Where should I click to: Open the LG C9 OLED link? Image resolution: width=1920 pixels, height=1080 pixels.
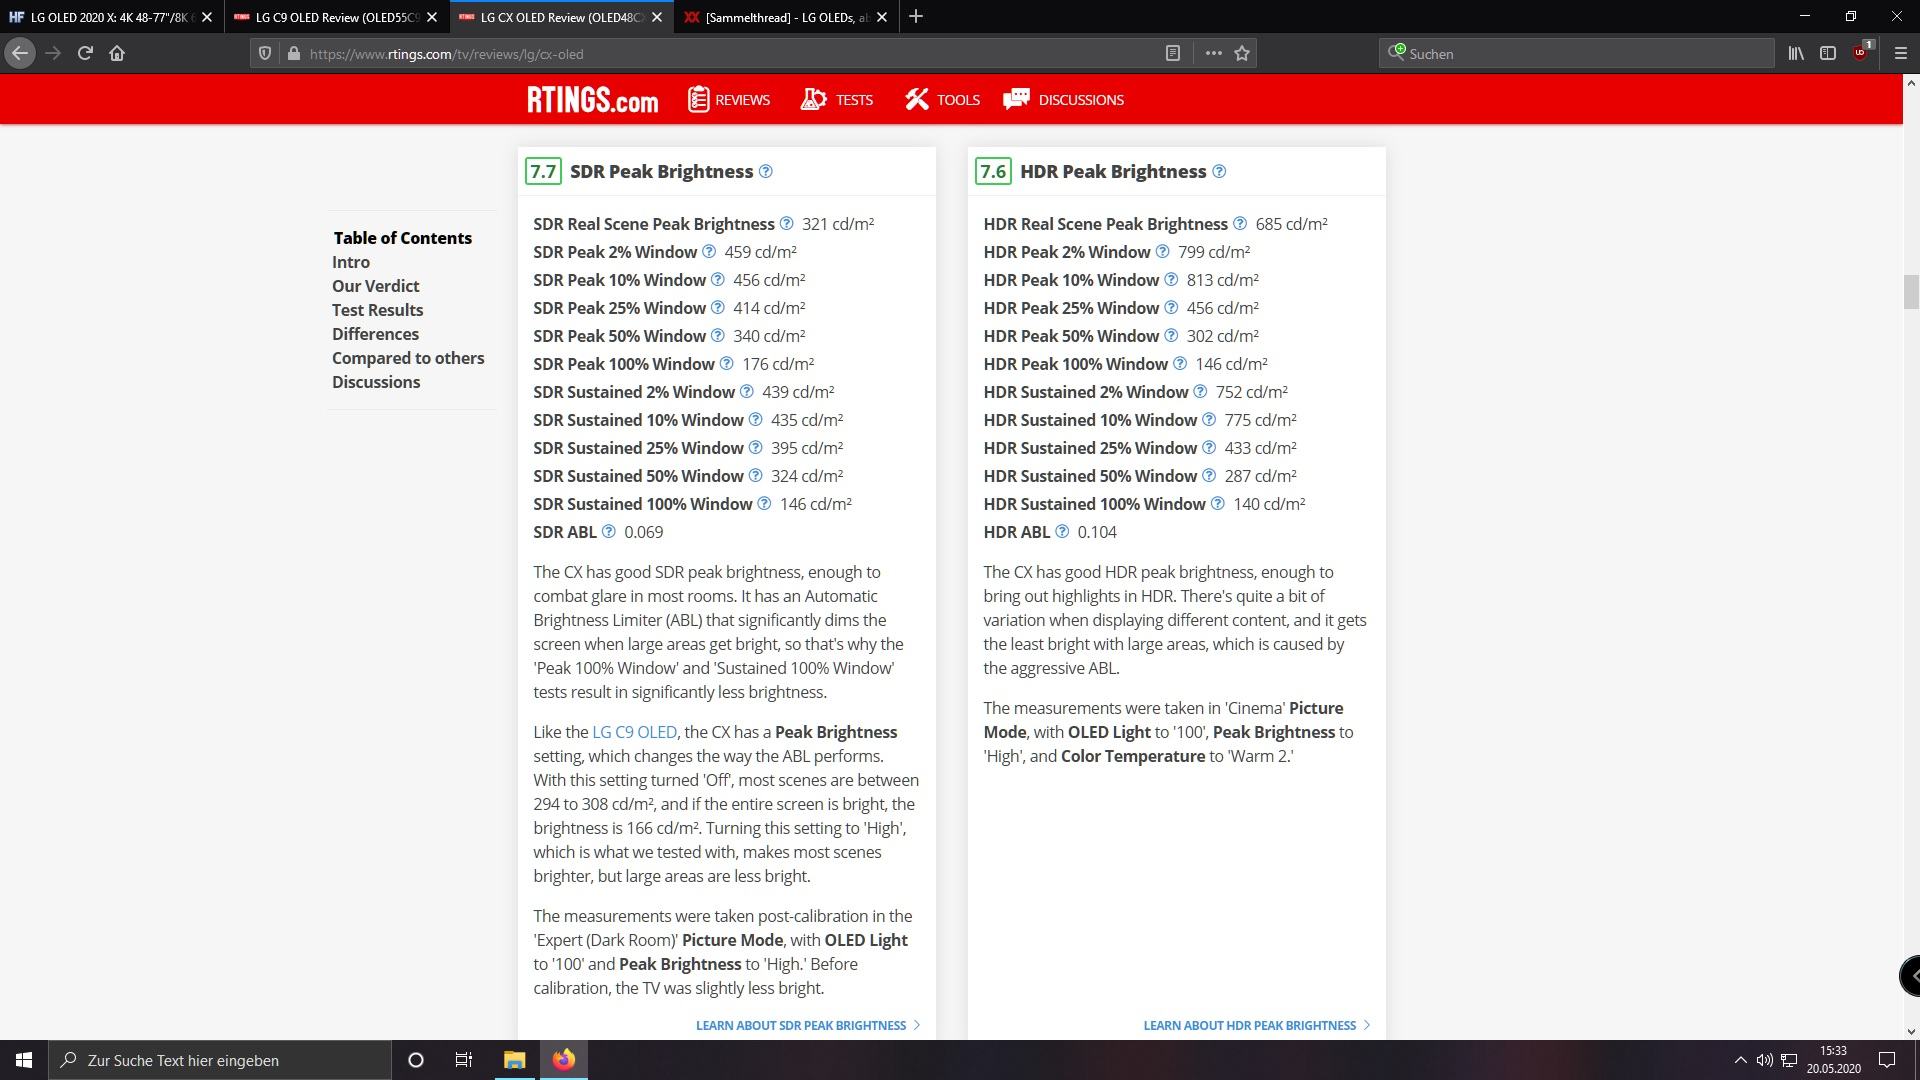point(634,732)
